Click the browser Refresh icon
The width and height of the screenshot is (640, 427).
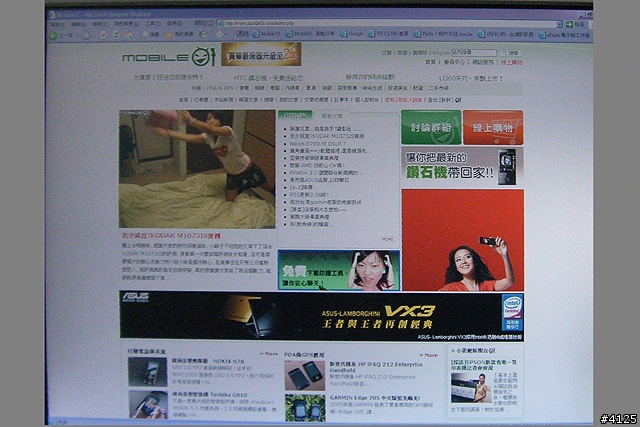(x=116, y=35)
